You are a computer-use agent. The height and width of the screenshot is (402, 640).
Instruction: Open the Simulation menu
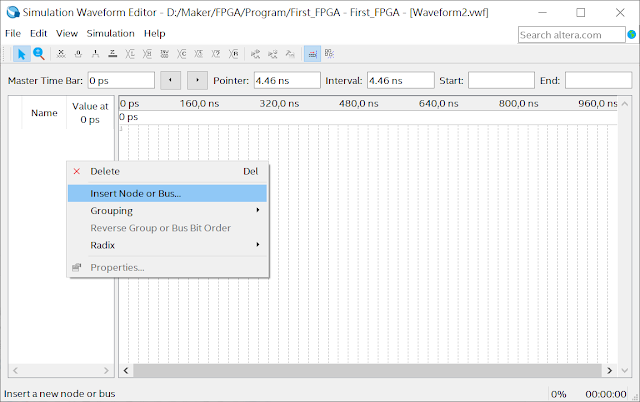[x=111, y=33]
